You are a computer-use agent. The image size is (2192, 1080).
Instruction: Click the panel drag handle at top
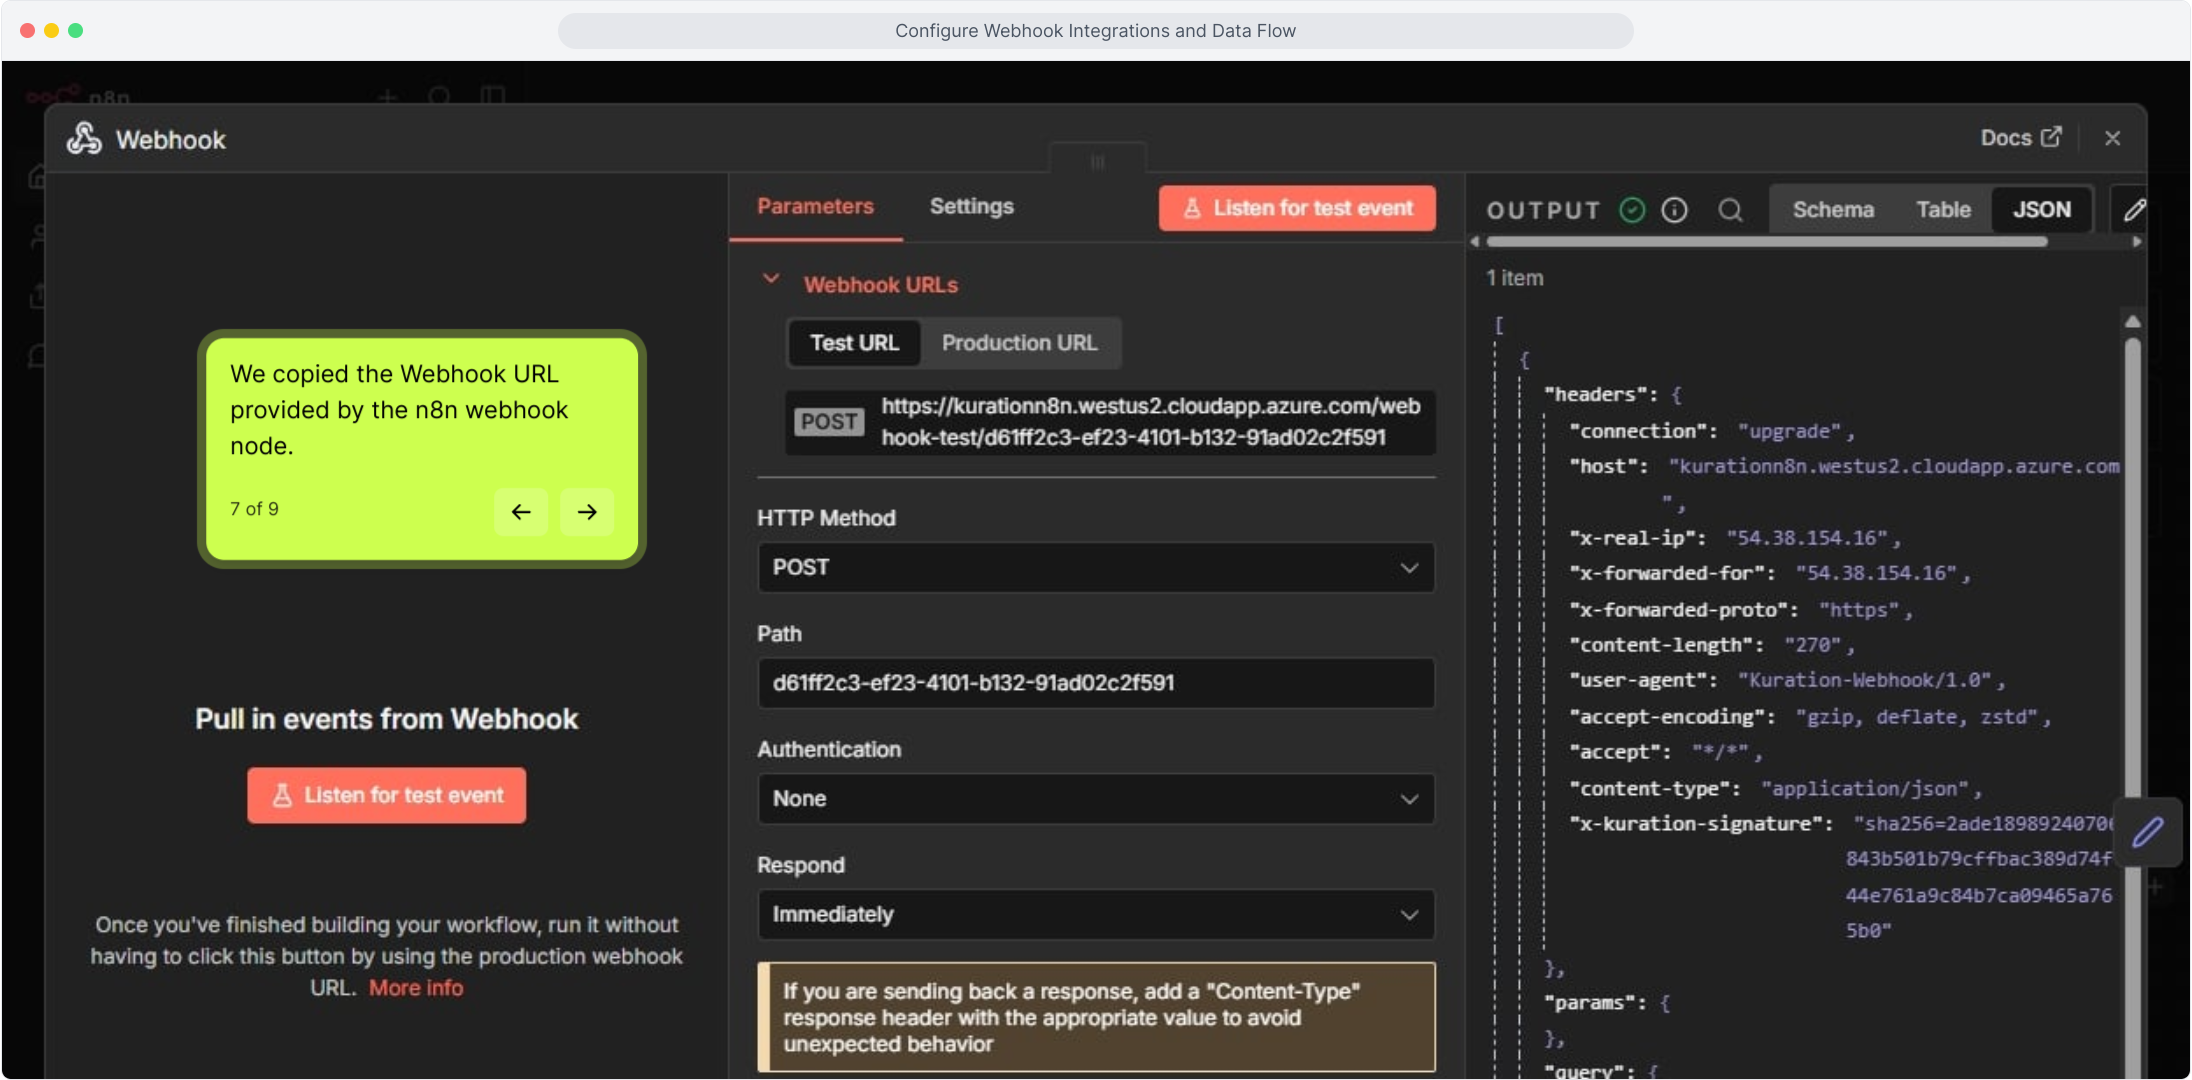(x=1097, y=162)
